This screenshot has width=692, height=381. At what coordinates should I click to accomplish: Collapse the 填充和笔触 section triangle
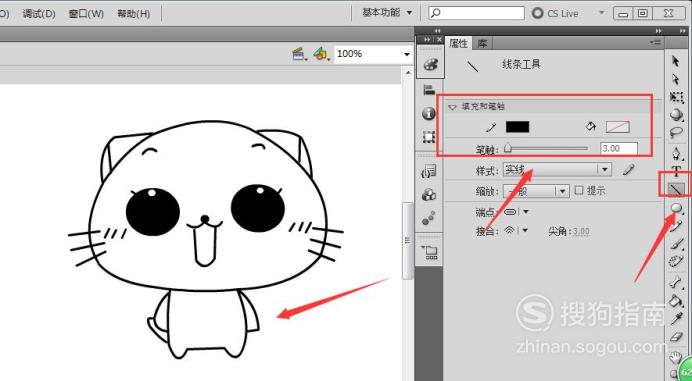click(452, 107)
